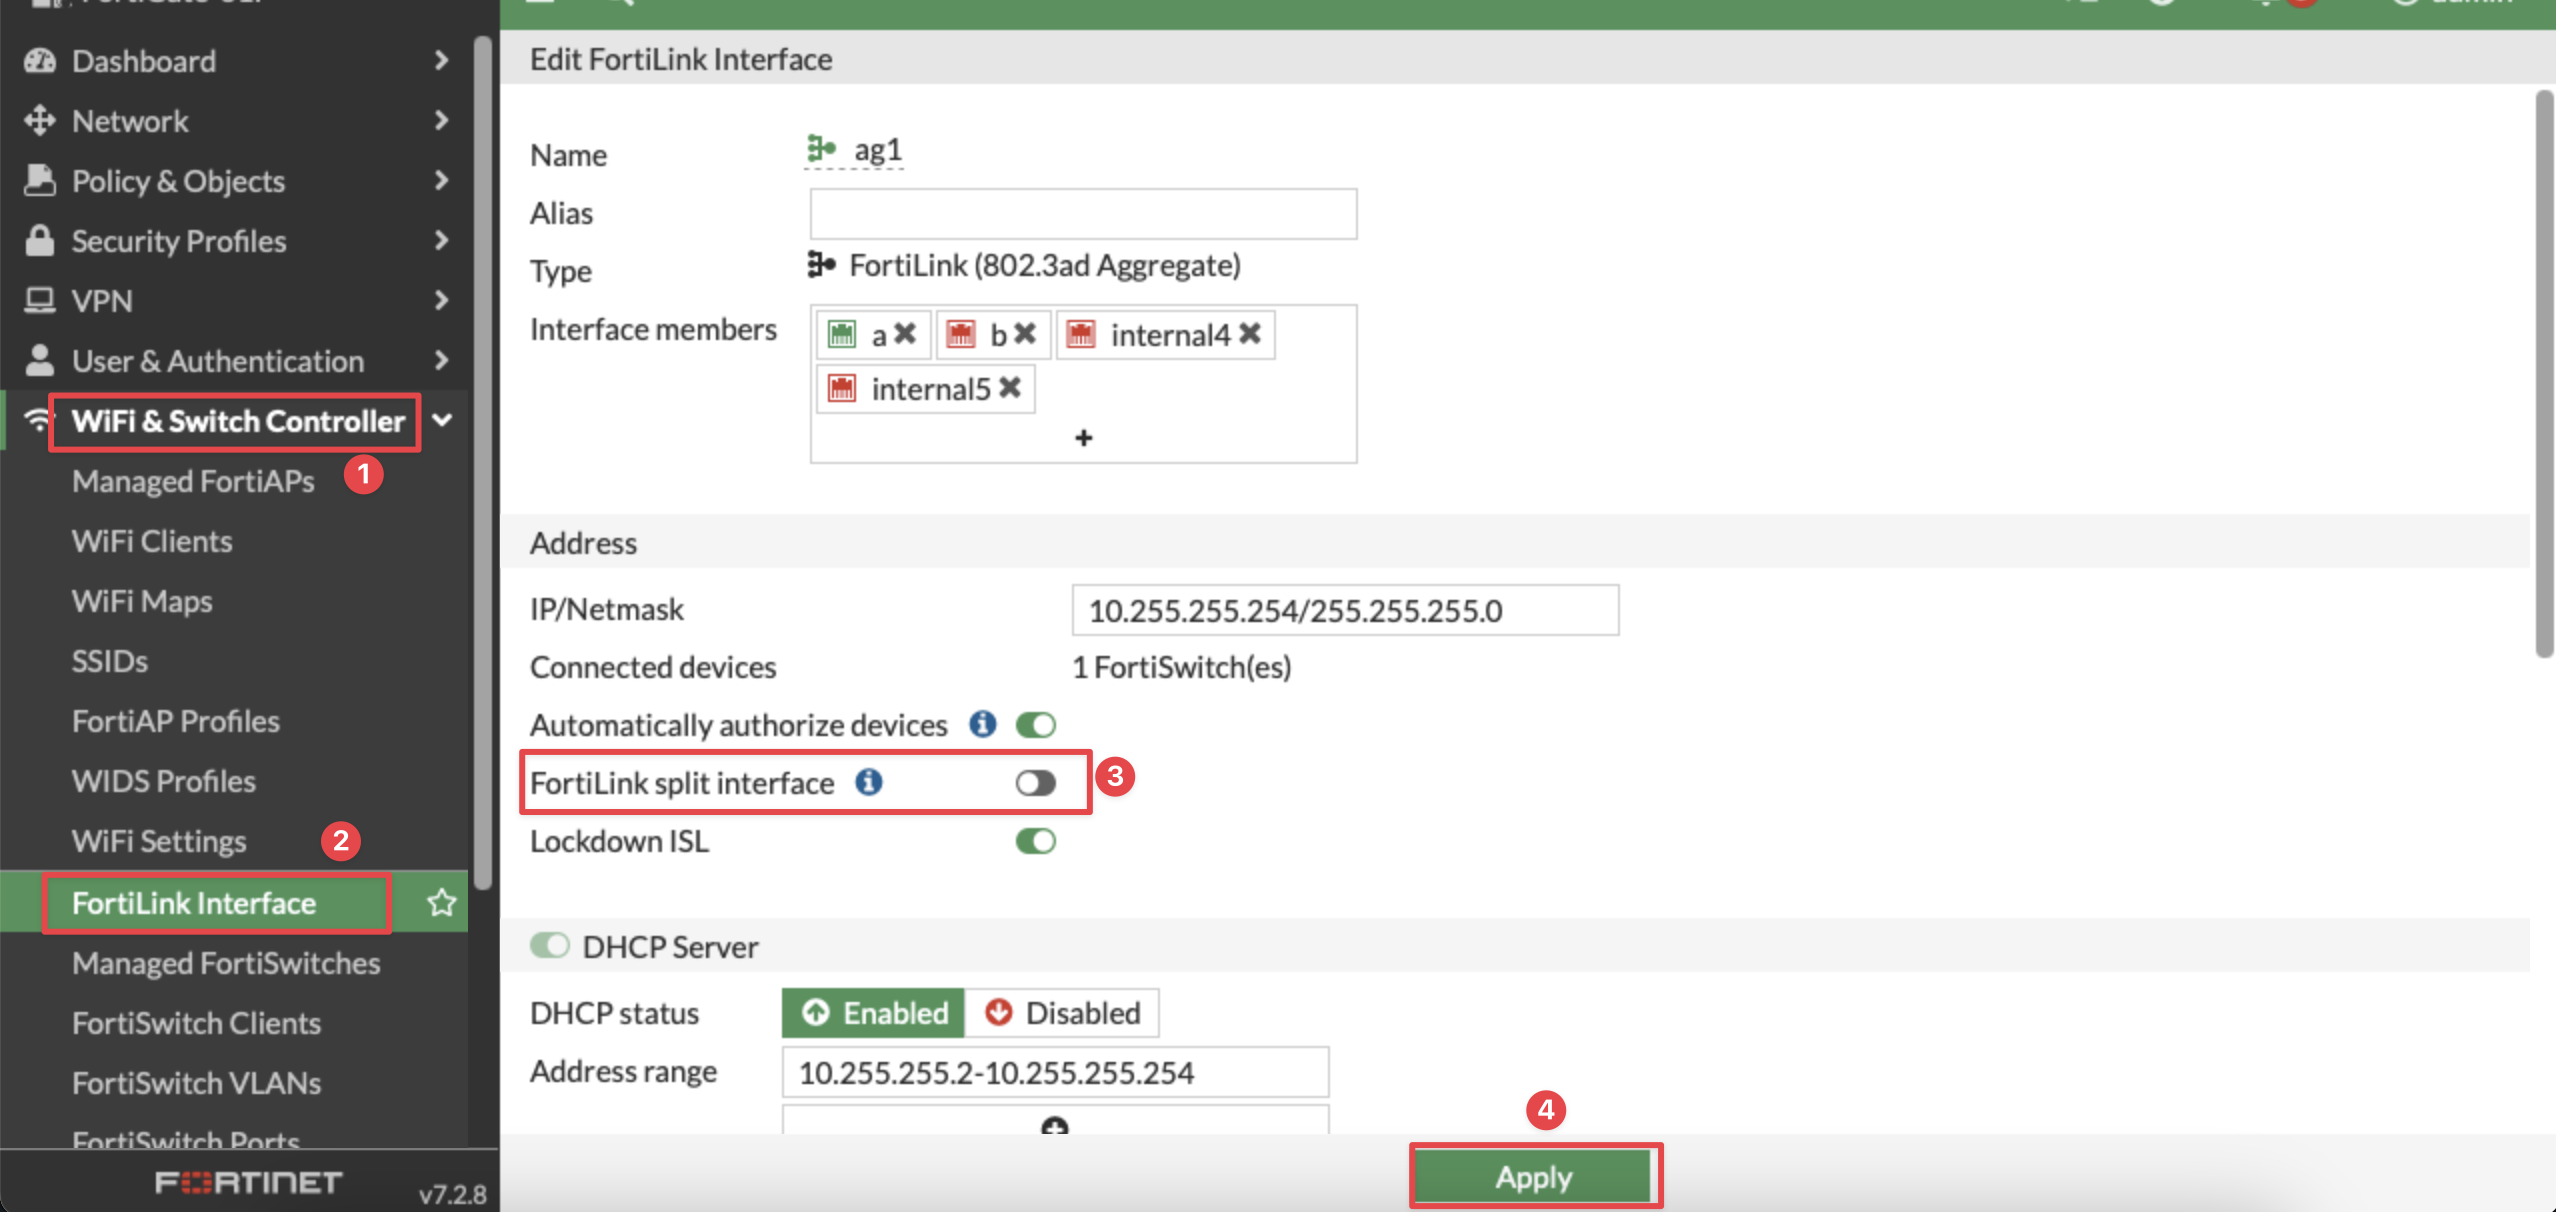Toggle the DHCP Server switch

coord(549,946)
